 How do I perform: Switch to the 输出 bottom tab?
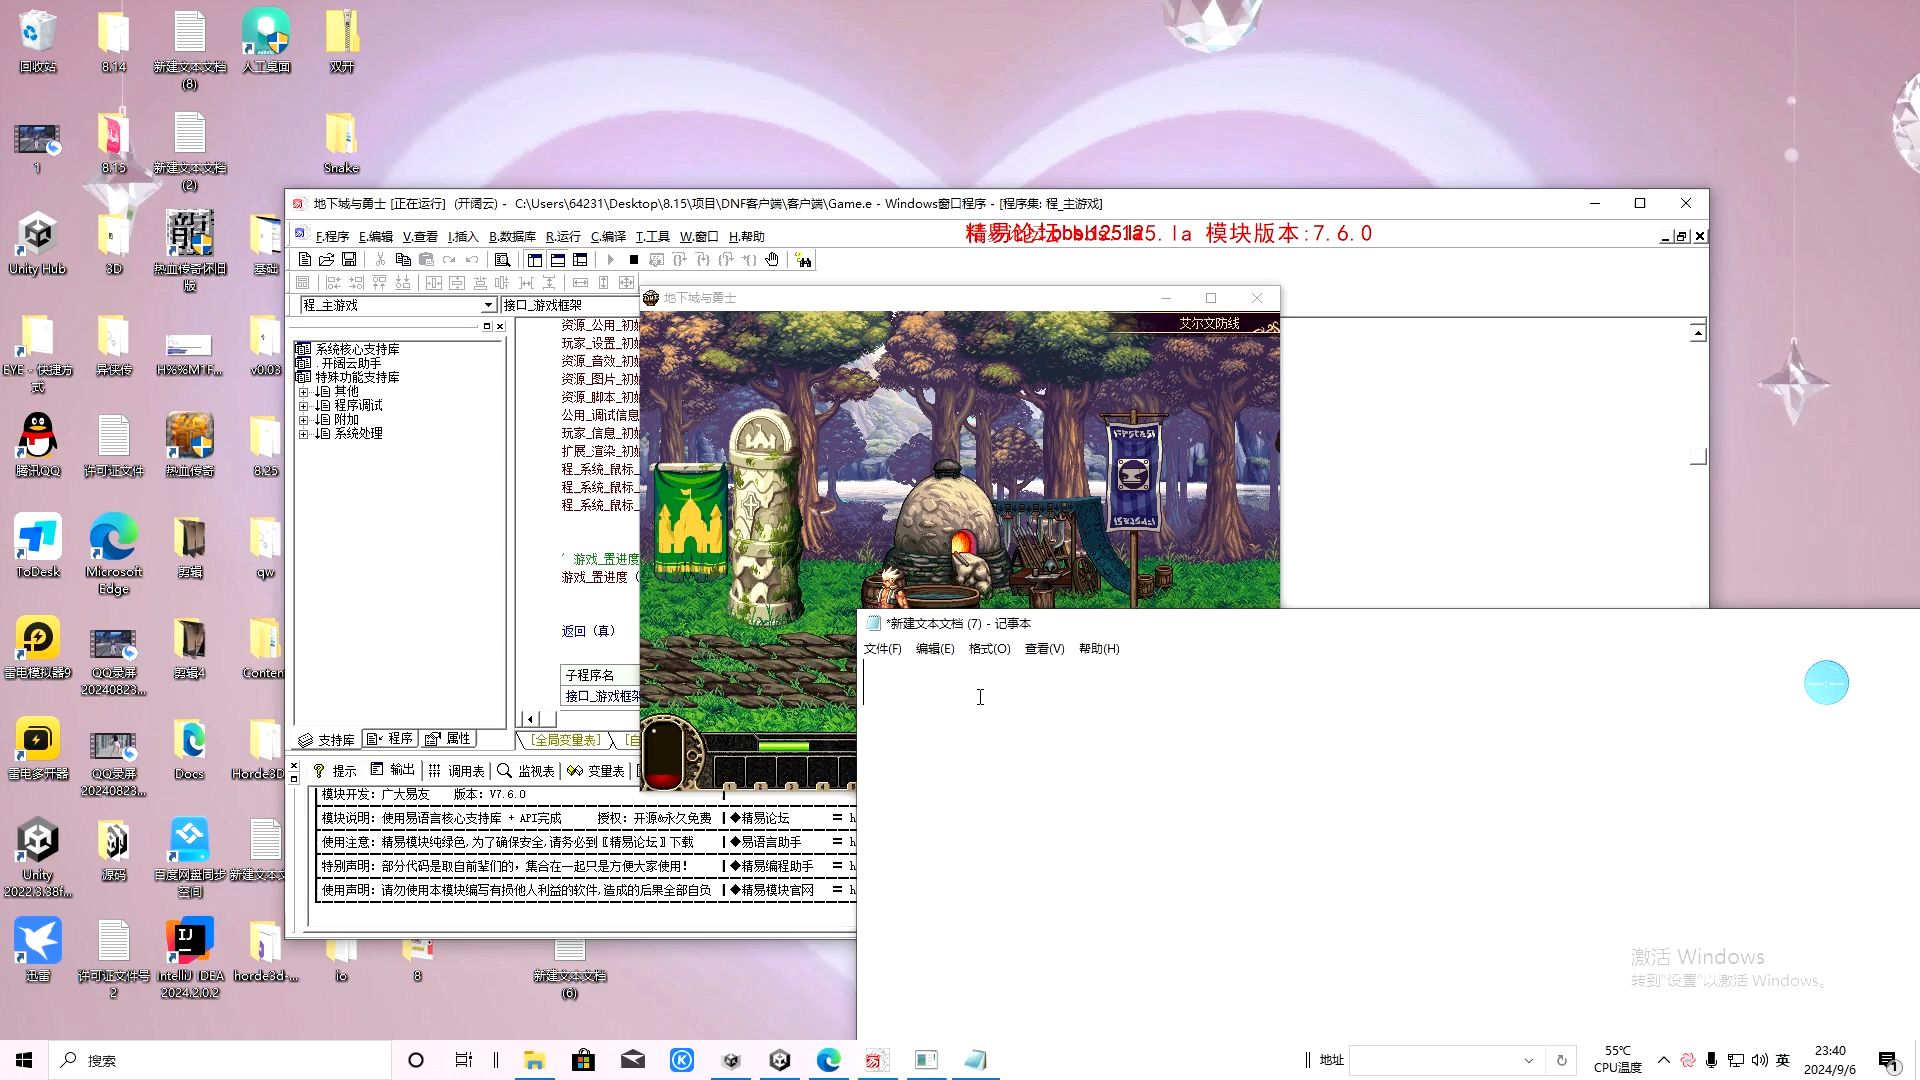point(392,770)
